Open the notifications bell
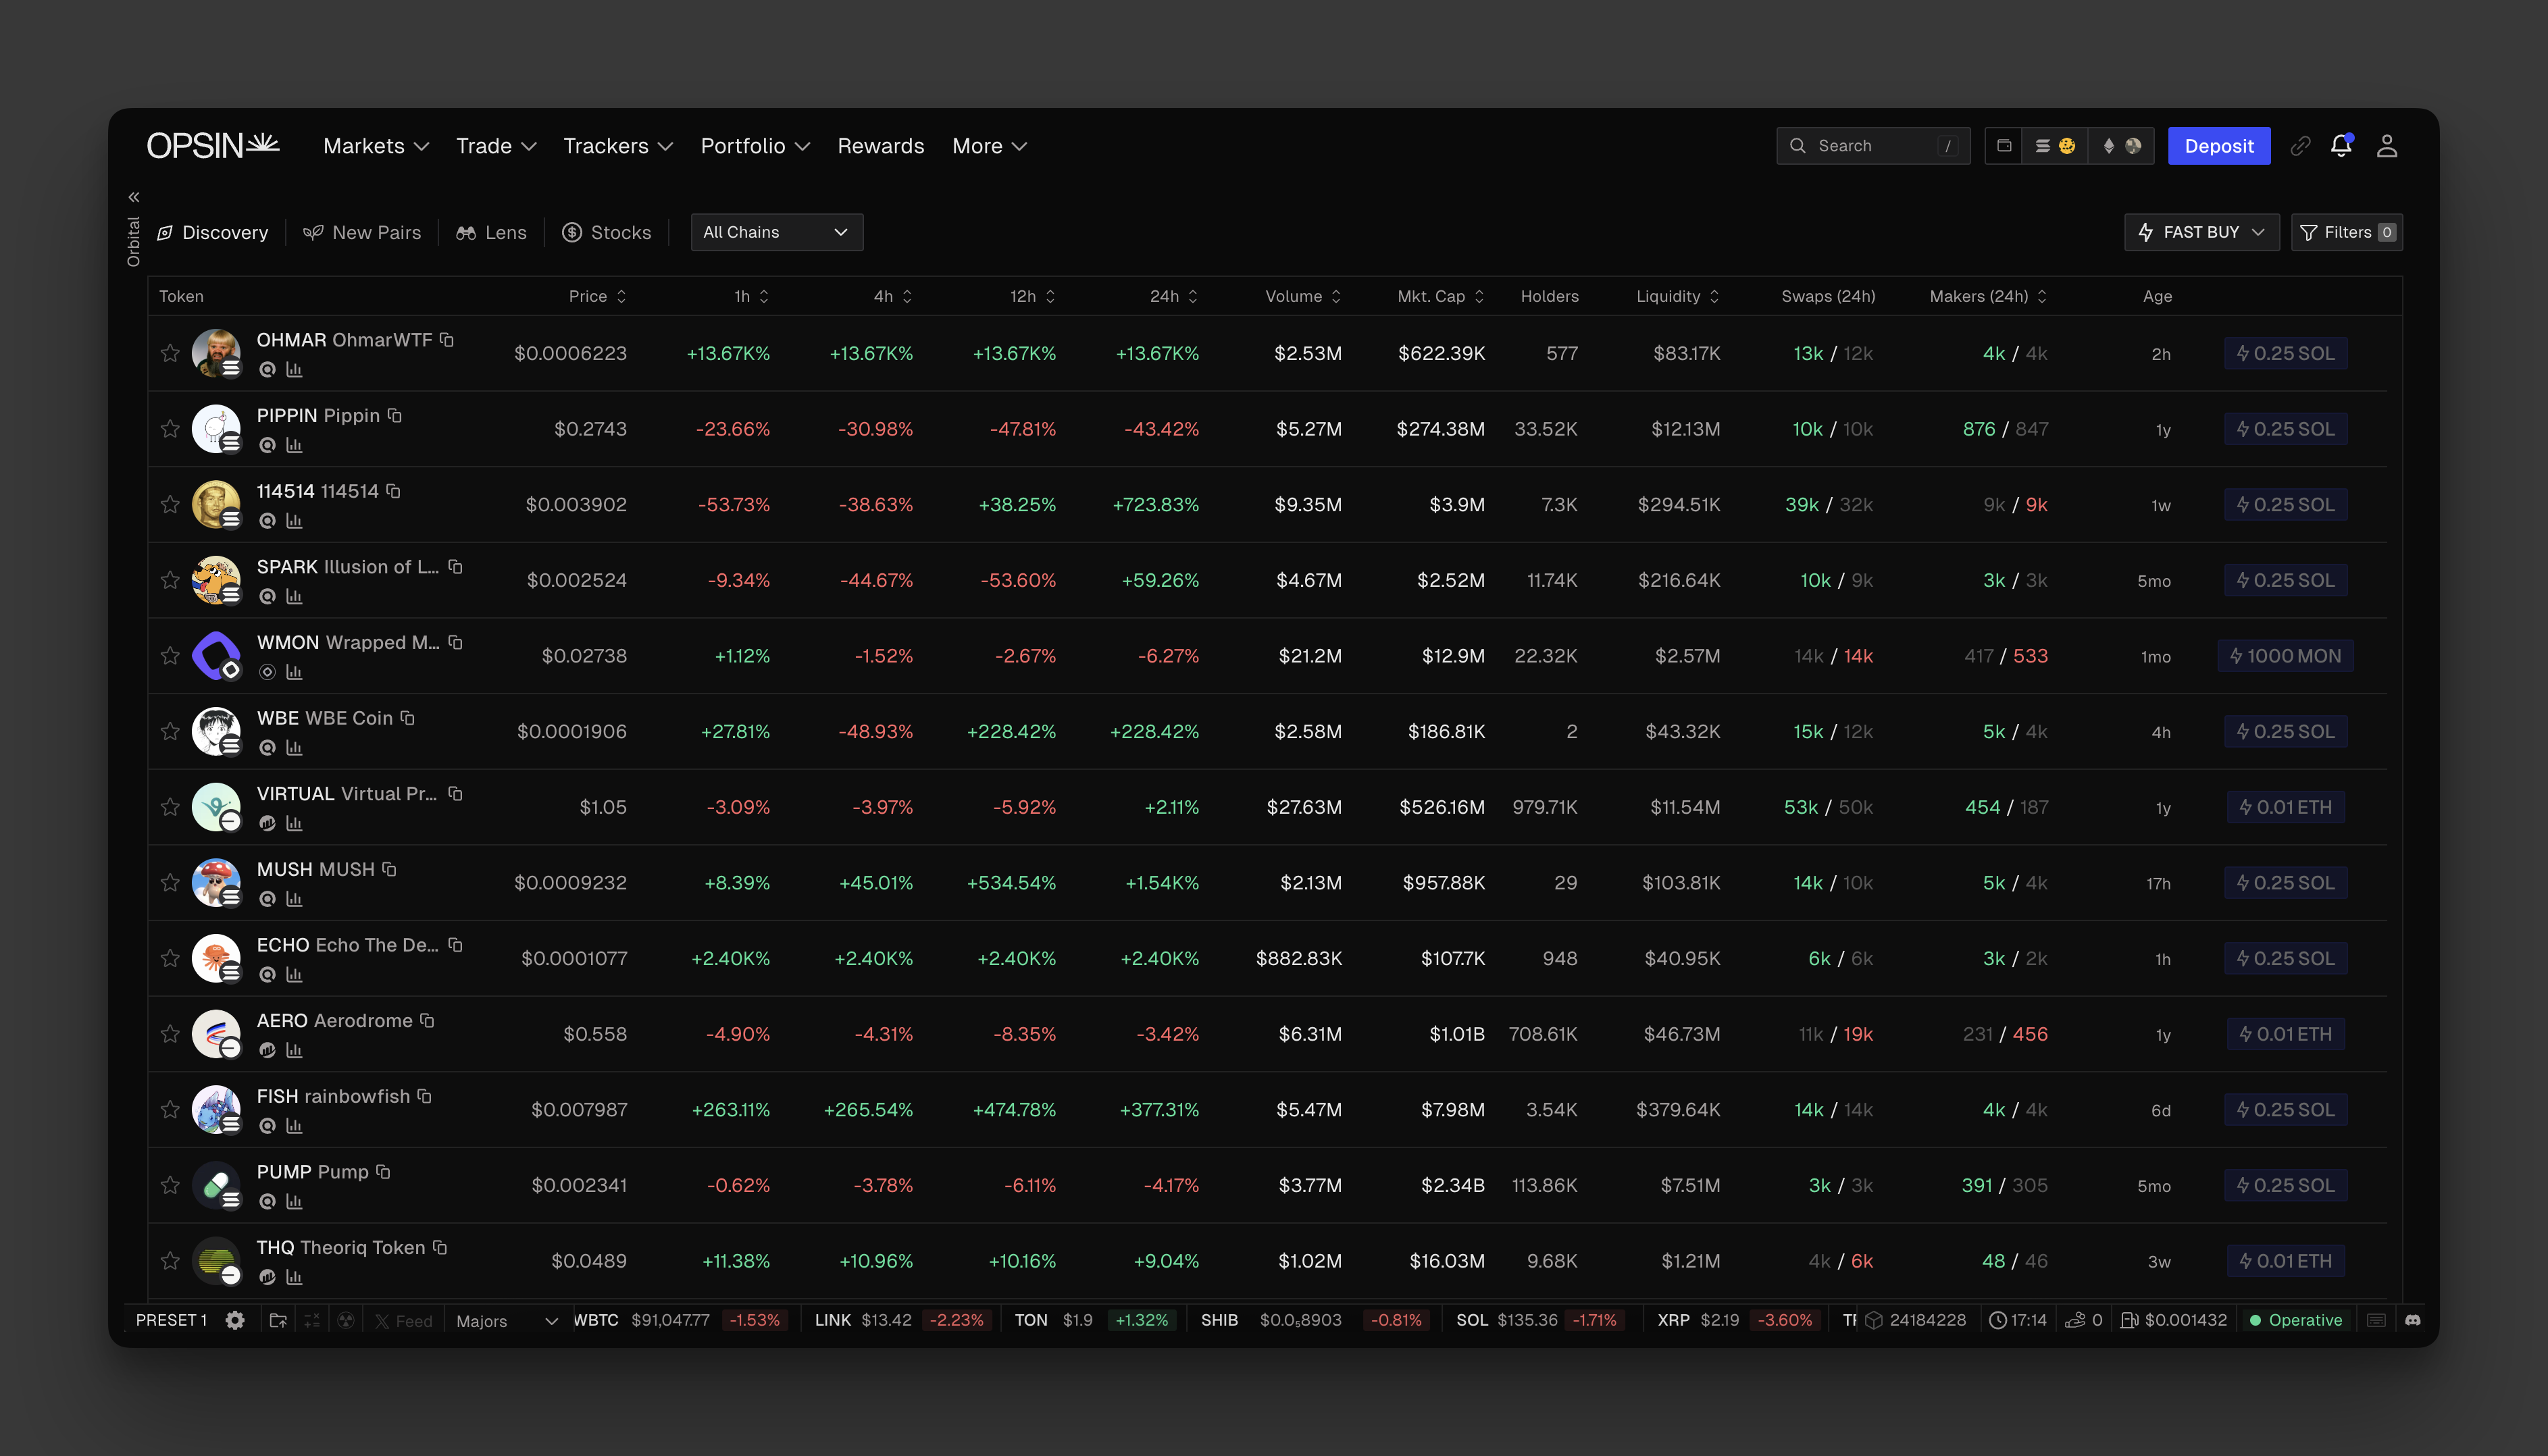Viewport: 2548px width, 1456px height. 2341,146
